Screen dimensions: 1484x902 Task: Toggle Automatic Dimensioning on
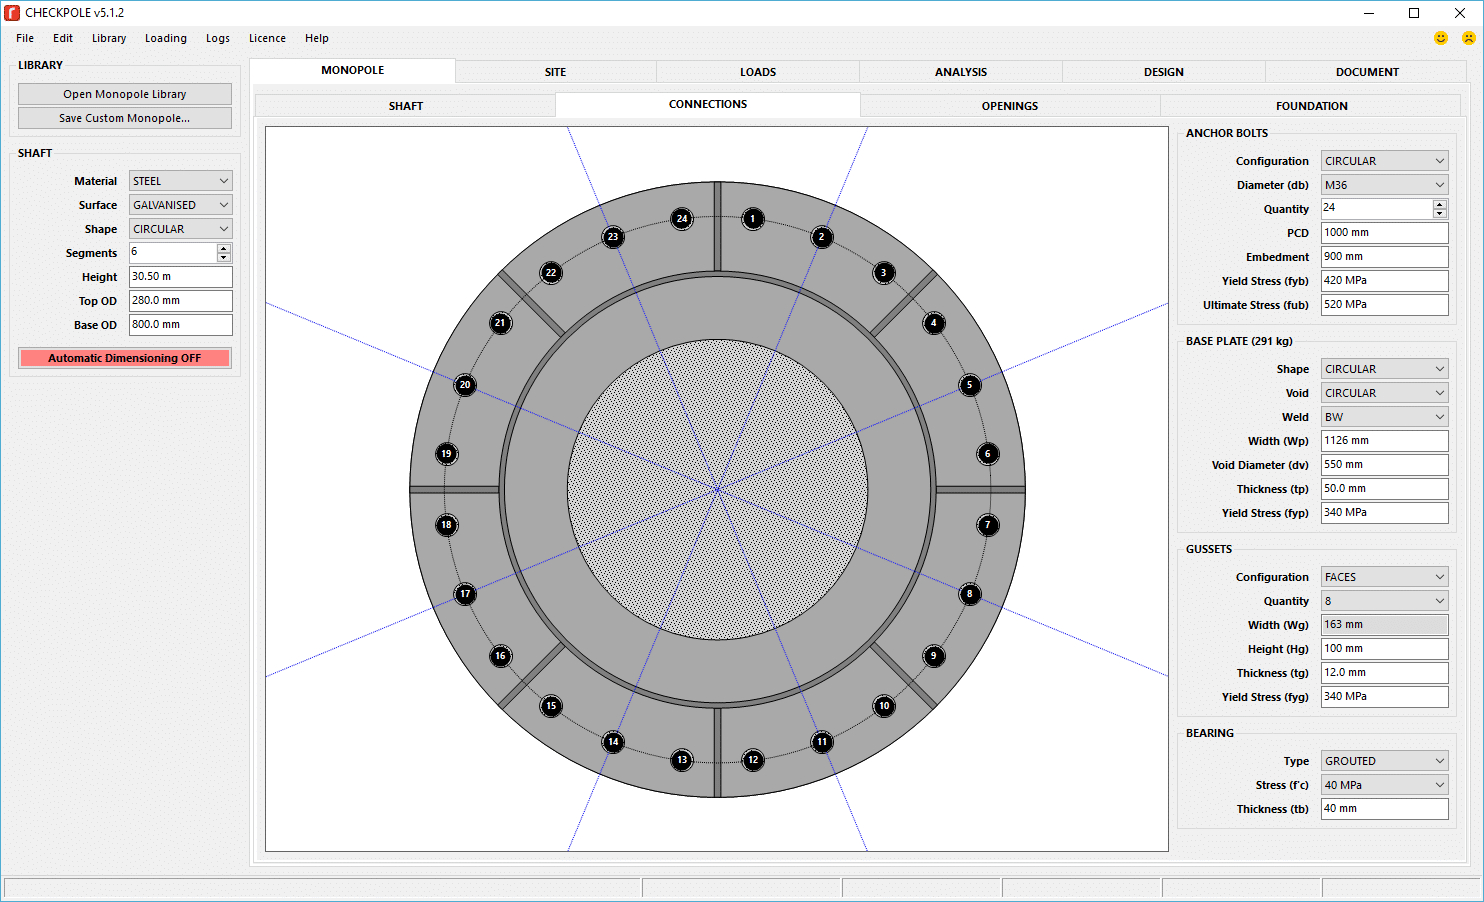[x=124, y=357]
